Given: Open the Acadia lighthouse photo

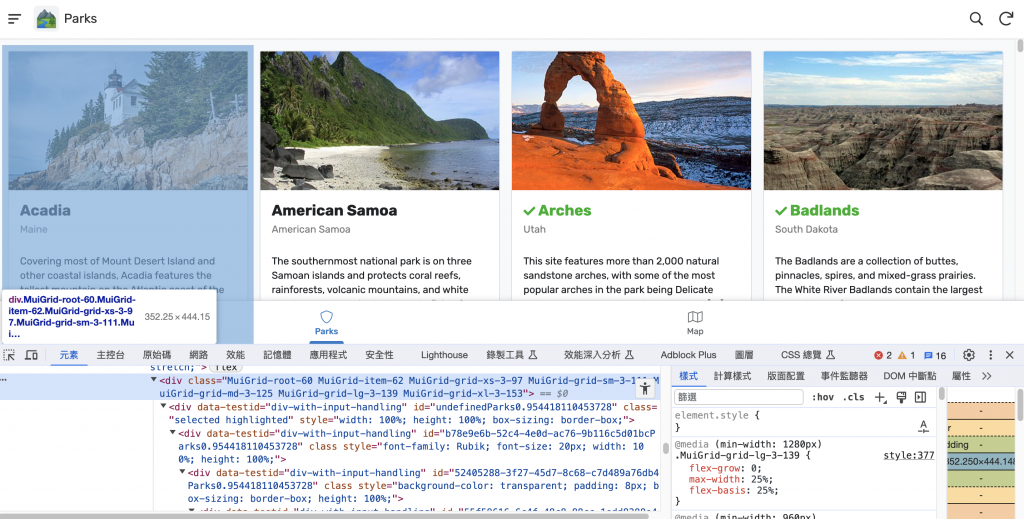Looking at the screenshot, I should point(128,121).
